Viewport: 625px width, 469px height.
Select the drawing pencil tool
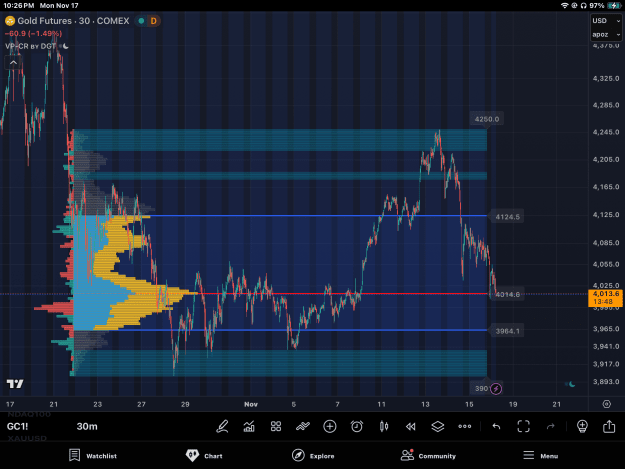(x=222, y=426)
